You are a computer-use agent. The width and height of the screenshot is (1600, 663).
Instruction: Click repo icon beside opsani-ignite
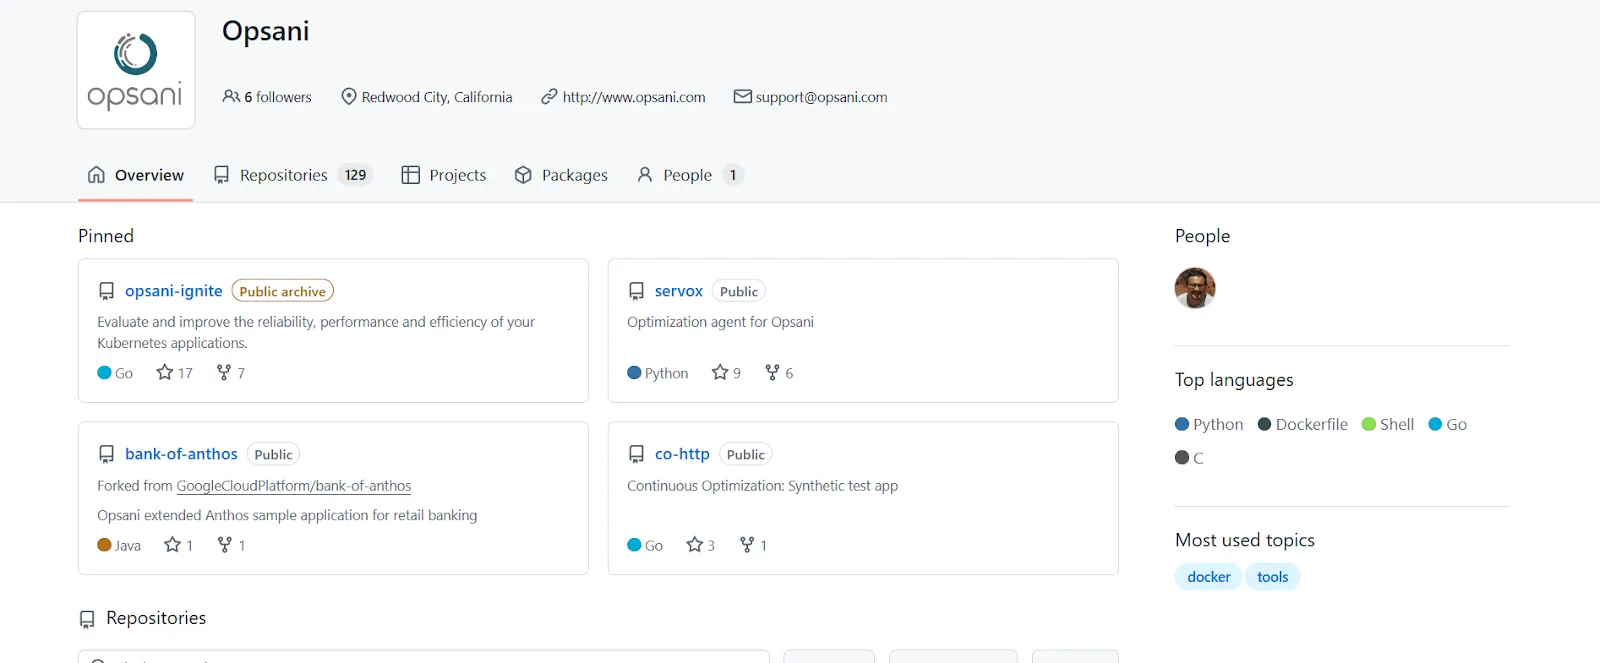(x=106, y=291)
